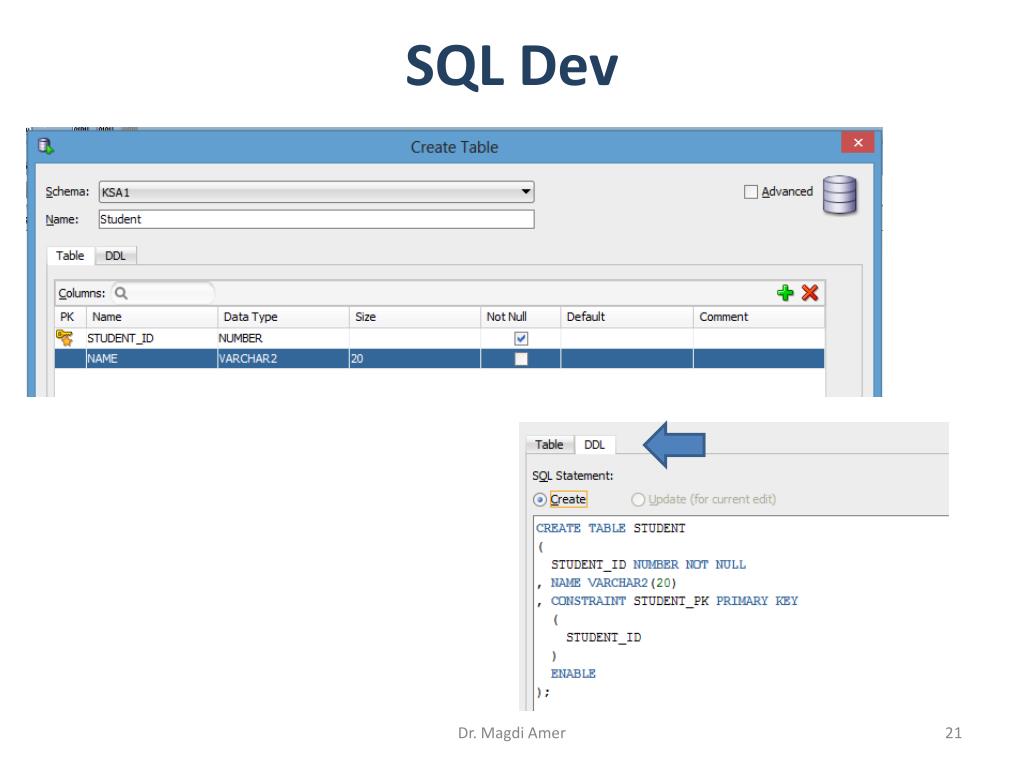Click the Columns search filter field
Screen dimensions: 1024x768
tap(162, 293)
